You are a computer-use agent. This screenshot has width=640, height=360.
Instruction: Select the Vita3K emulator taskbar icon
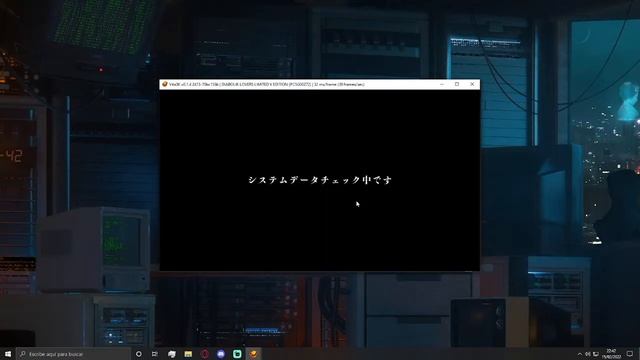click(x=253, y=354)
